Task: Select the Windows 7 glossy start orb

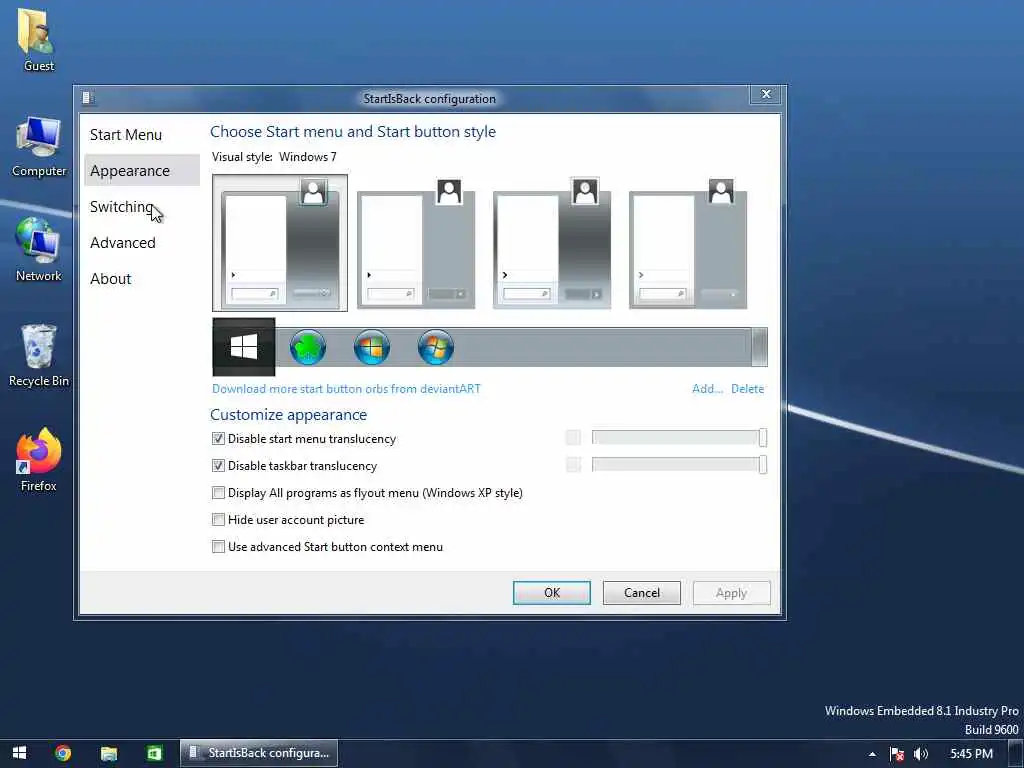Action: tap(436, 347)
